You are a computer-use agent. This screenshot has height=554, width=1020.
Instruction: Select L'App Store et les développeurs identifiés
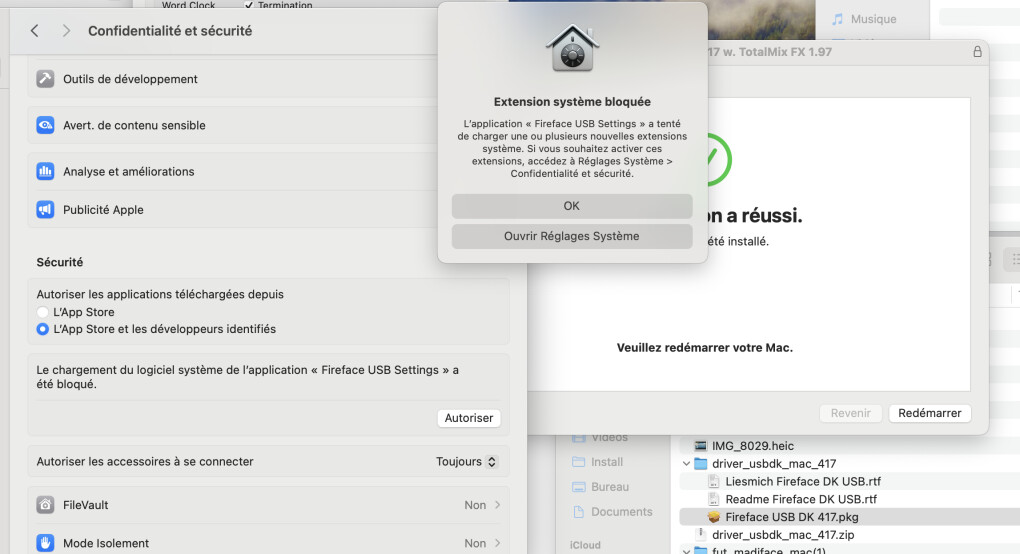[x=43, y=329]
